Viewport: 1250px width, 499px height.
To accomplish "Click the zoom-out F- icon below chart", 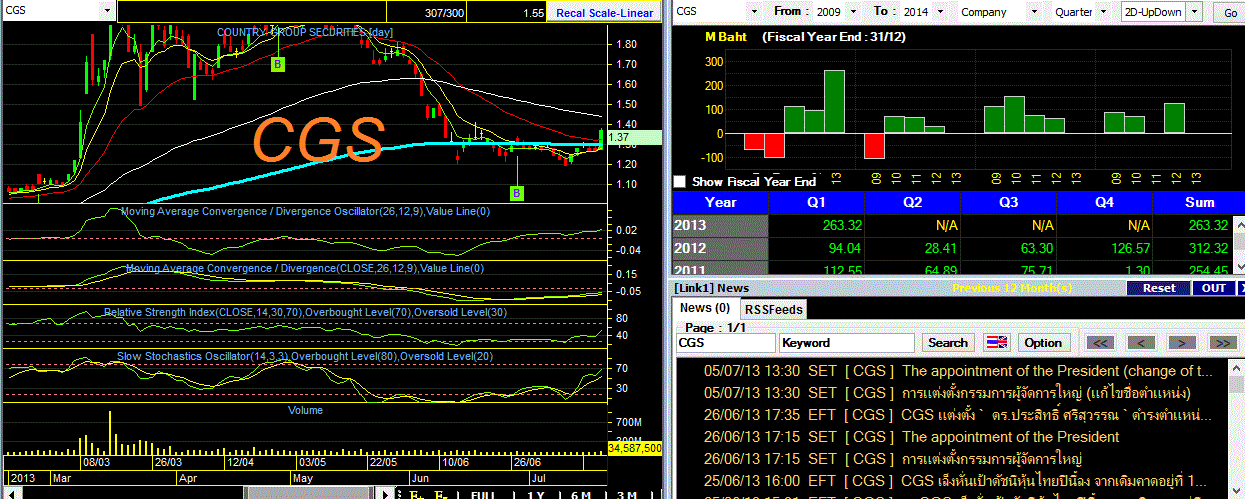I will coord(439,494).
